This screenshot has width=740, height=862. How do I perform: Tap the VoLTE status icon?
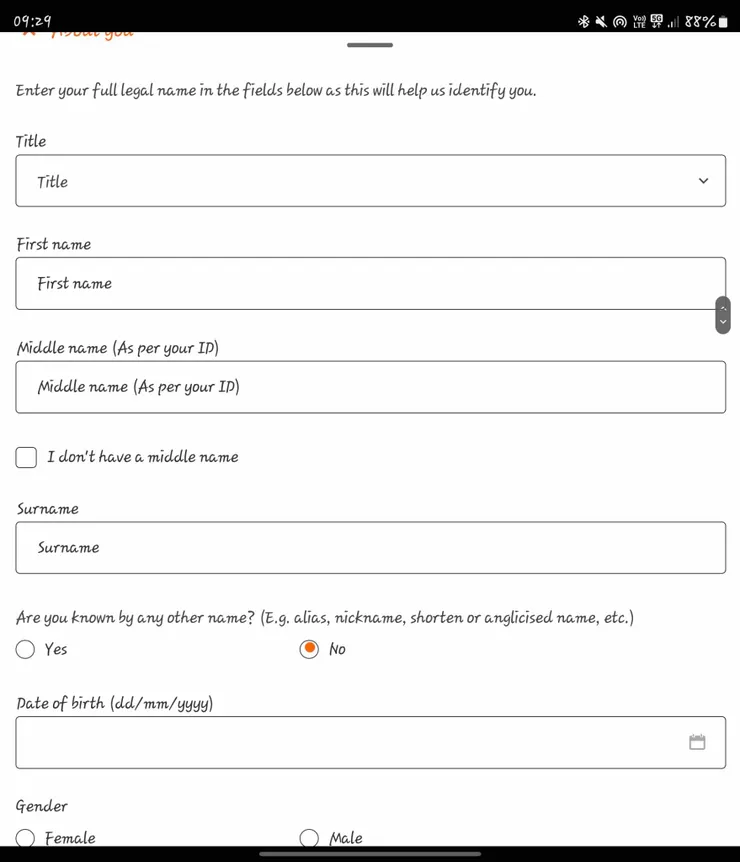click(x=639, y=21)
